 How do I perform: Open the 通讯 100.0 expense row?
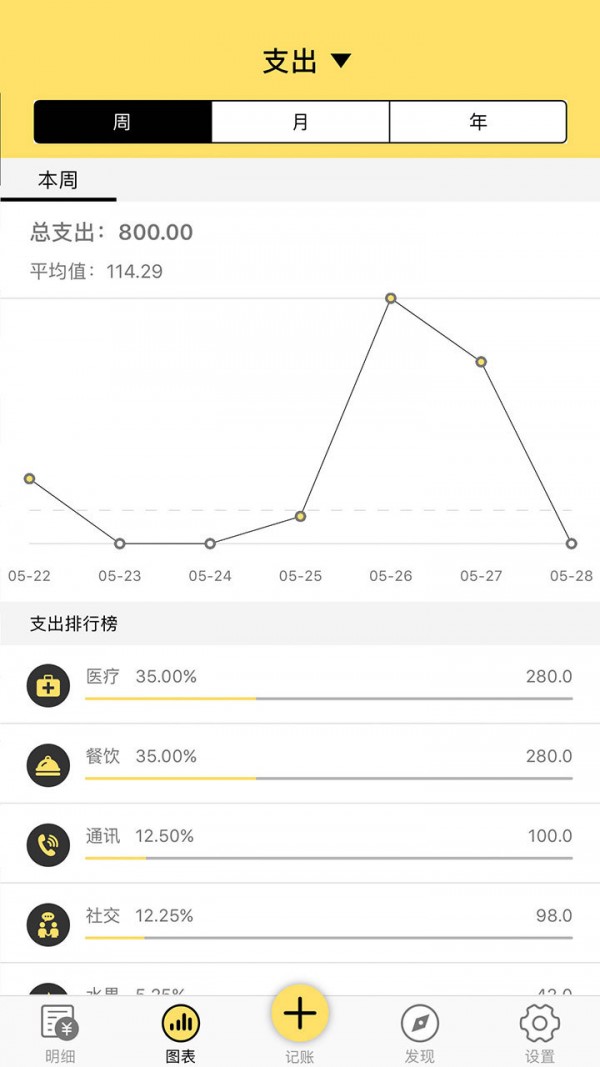[x=328, y=843]
